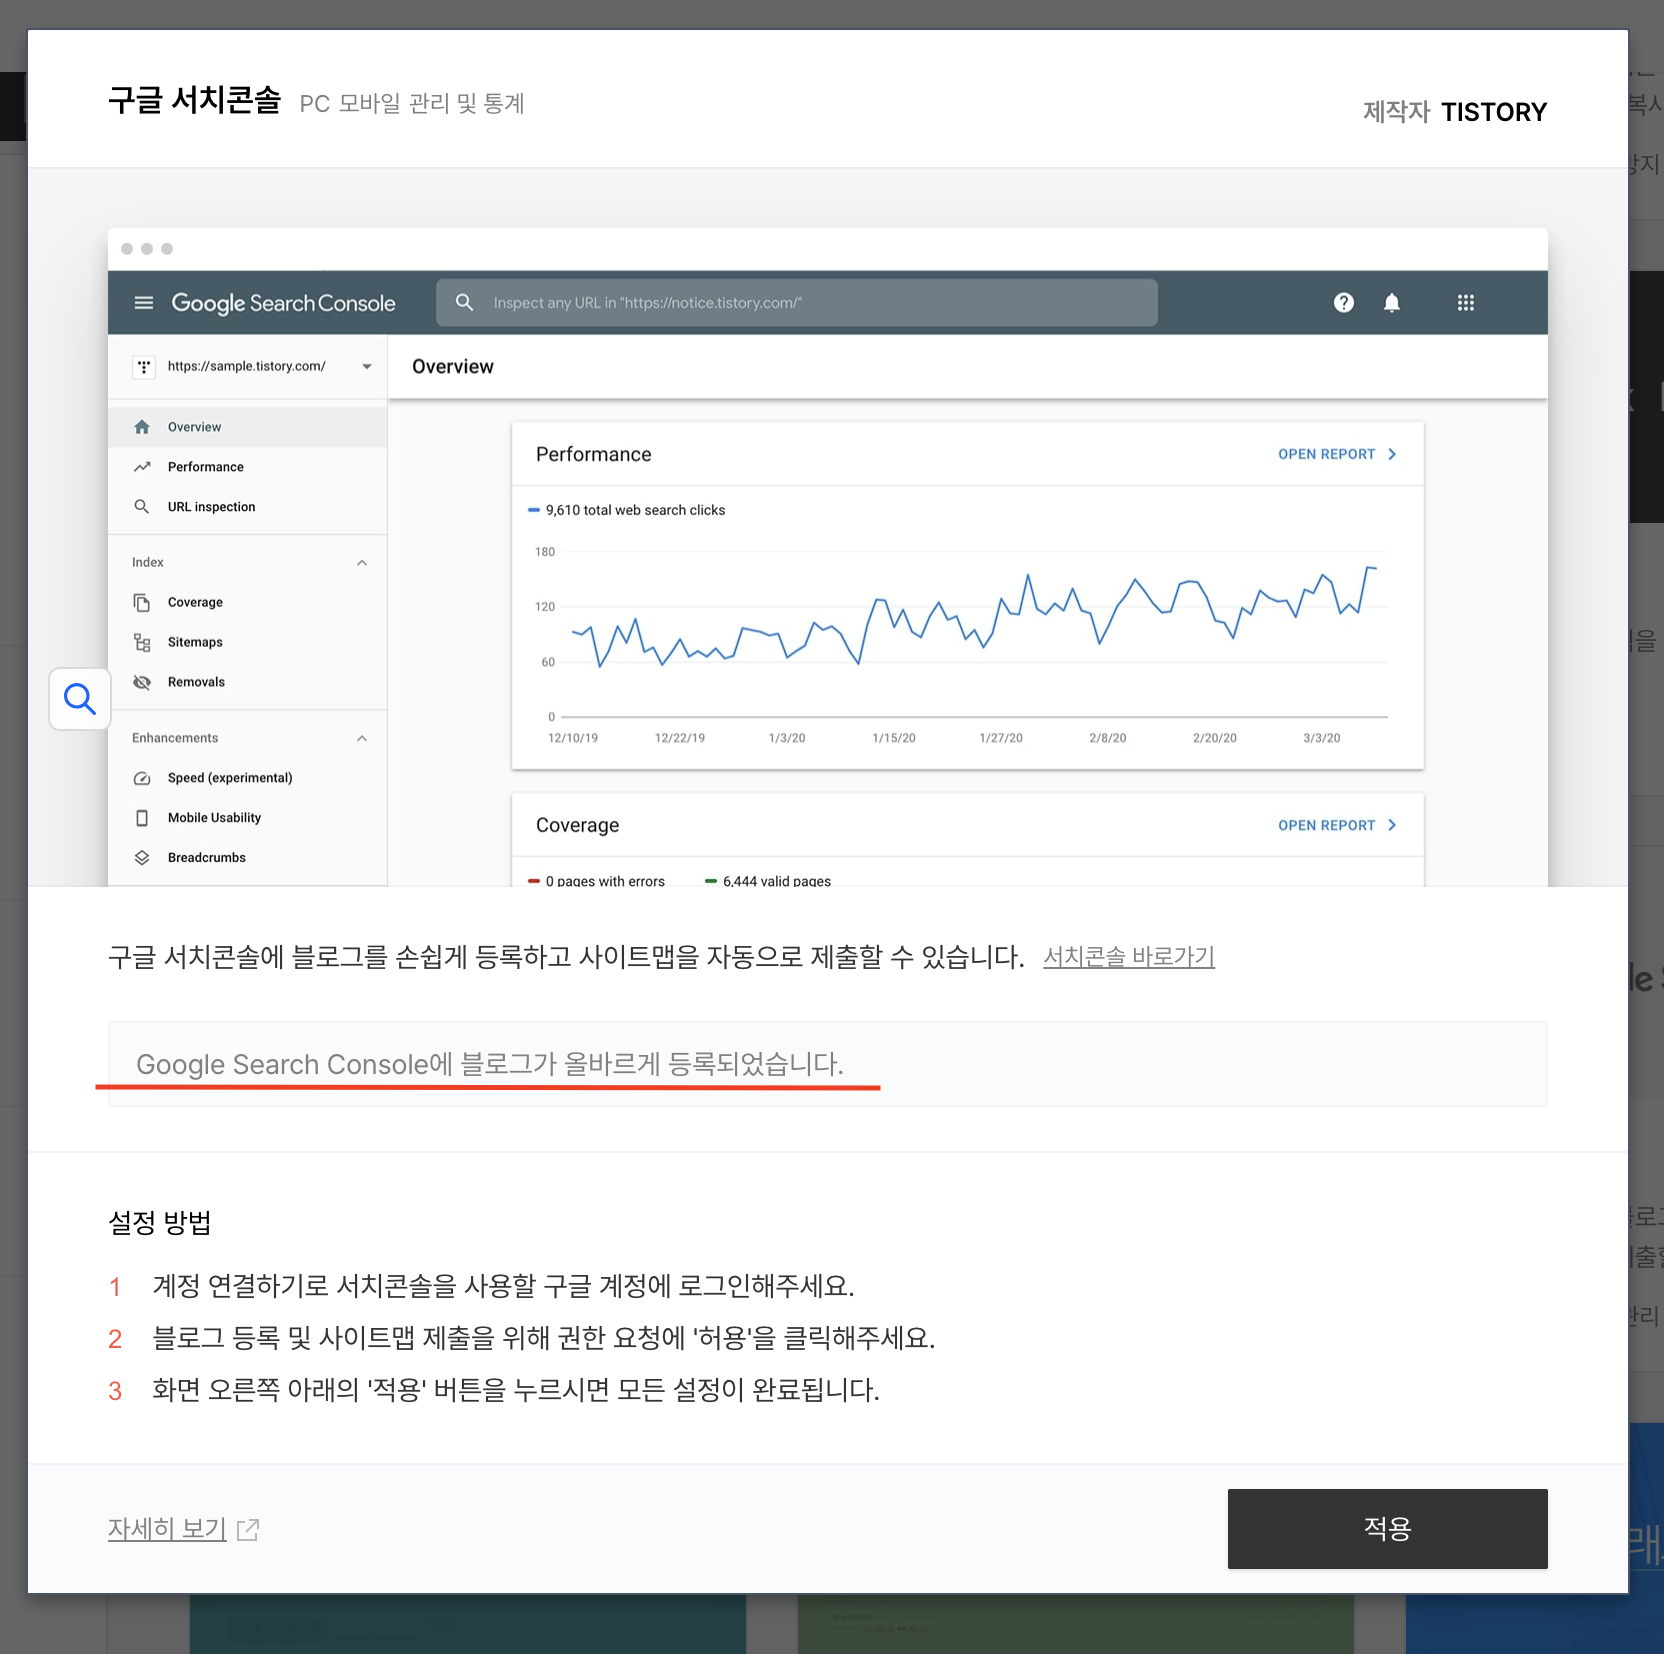Click the Removals crossed-eye icon
Image resolution: width=1664 pixels, height=1654 pixels.
[142, 682]
